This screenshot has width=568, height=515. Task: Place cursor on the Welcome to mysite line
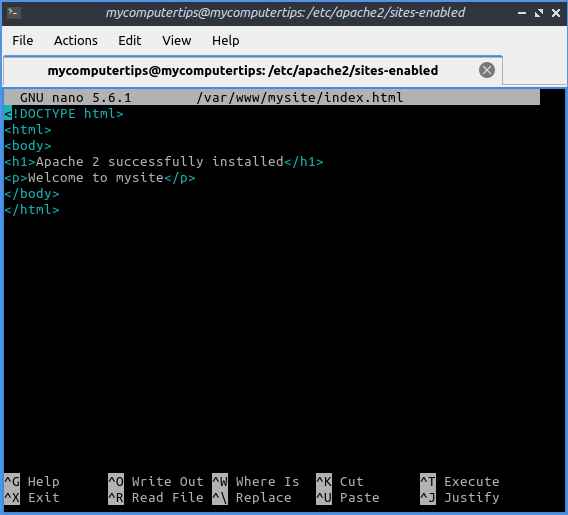pos(100,177)
